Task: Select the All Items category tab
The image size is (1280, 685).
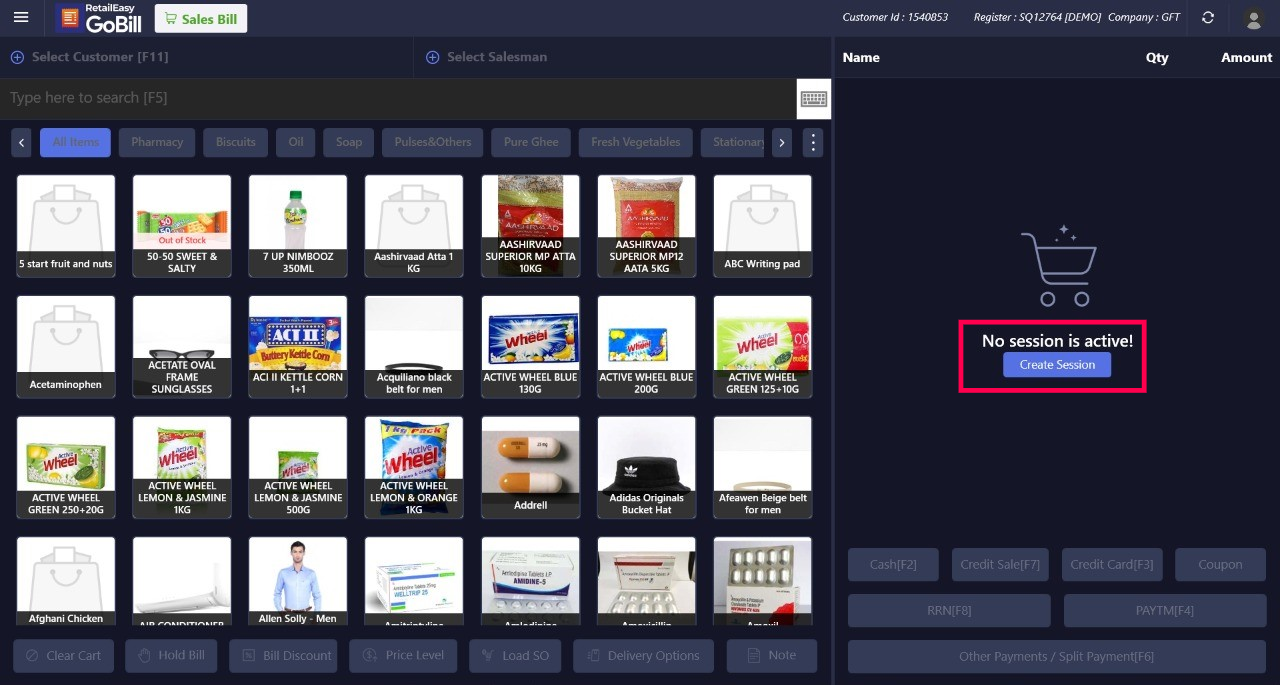Action: 75,142
